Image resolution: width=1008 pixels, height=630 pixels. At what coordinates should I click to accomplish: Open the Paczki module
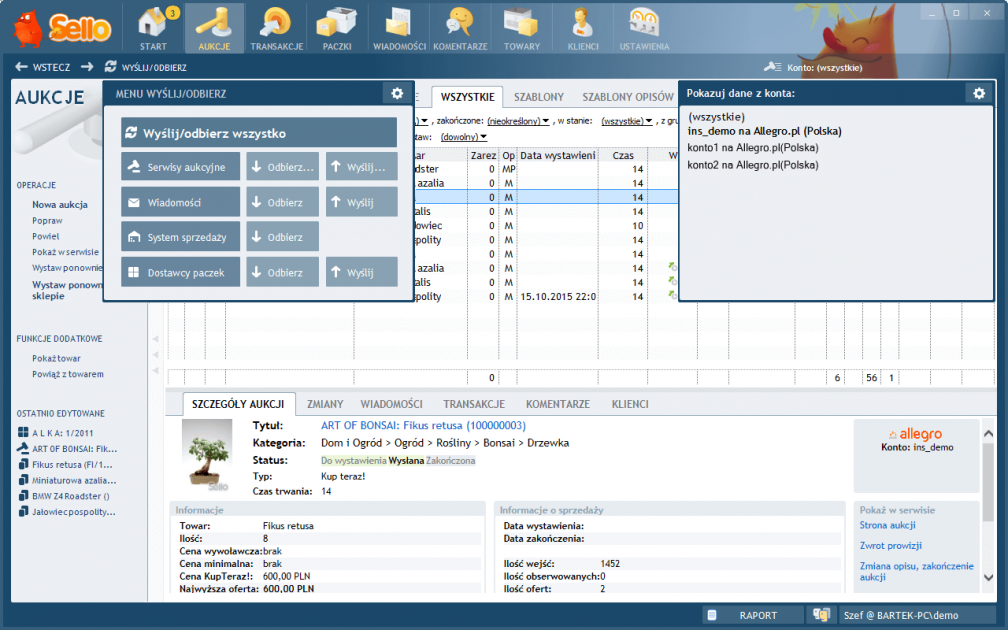tap(336, 28)
